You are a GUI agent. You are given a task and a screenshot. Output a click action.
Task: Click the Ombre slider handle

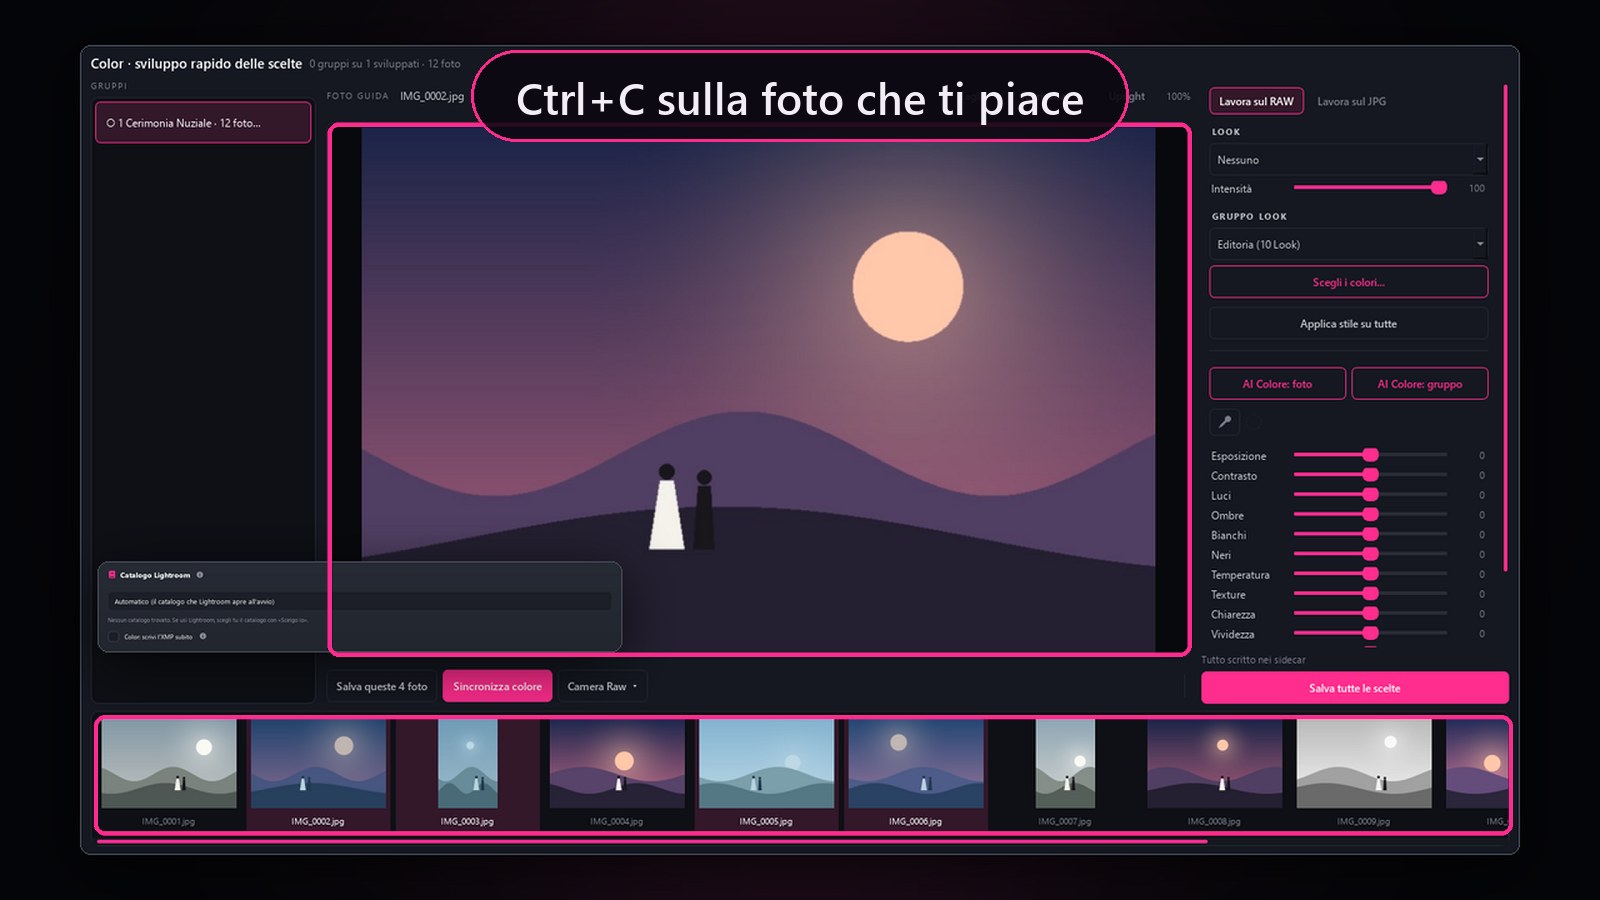tap(1370, 515)
